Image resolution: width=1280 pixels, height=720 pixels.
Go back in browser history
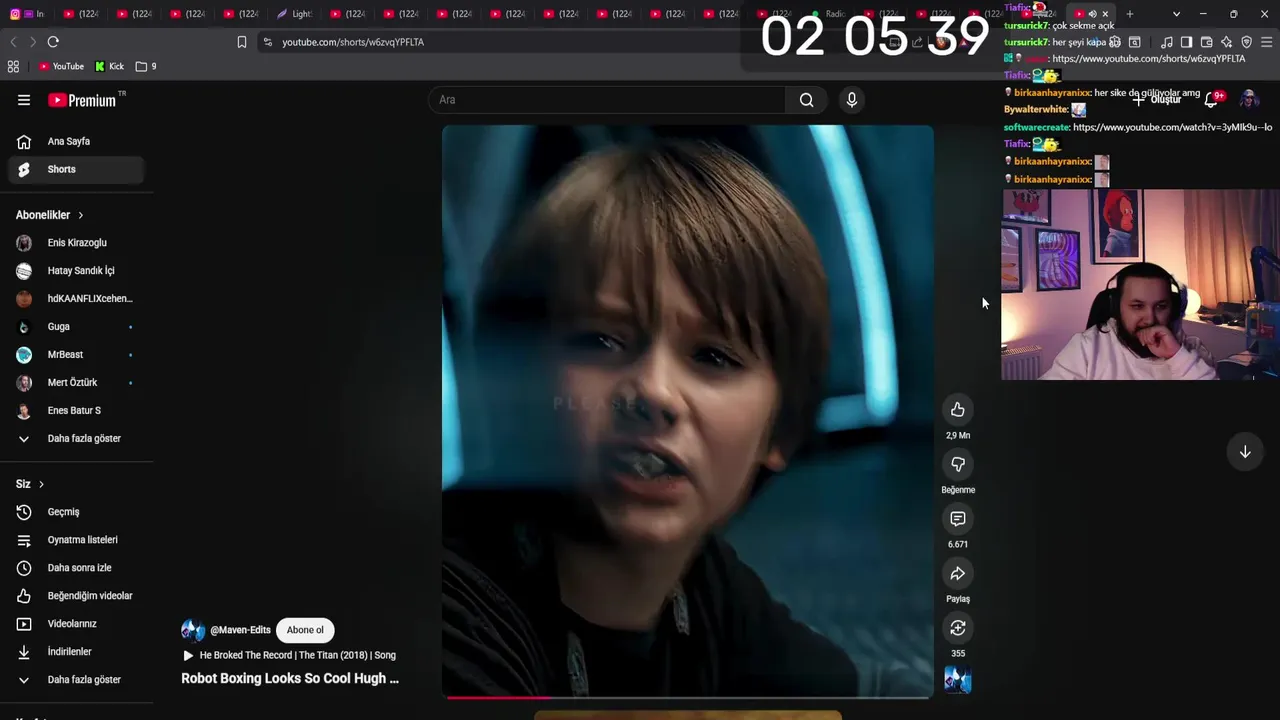click(x=13, y=42)
